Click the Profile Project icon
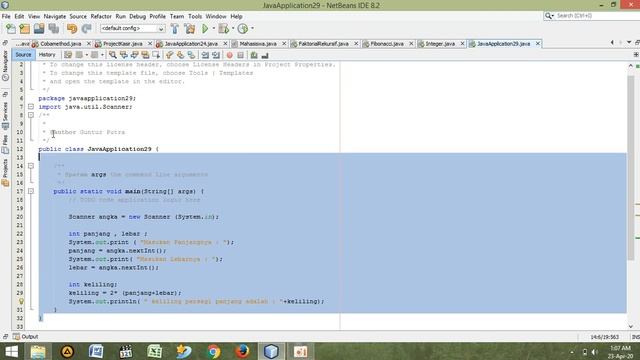The height and width of the screenshot is (360, 640). click(x=243, y=29)
